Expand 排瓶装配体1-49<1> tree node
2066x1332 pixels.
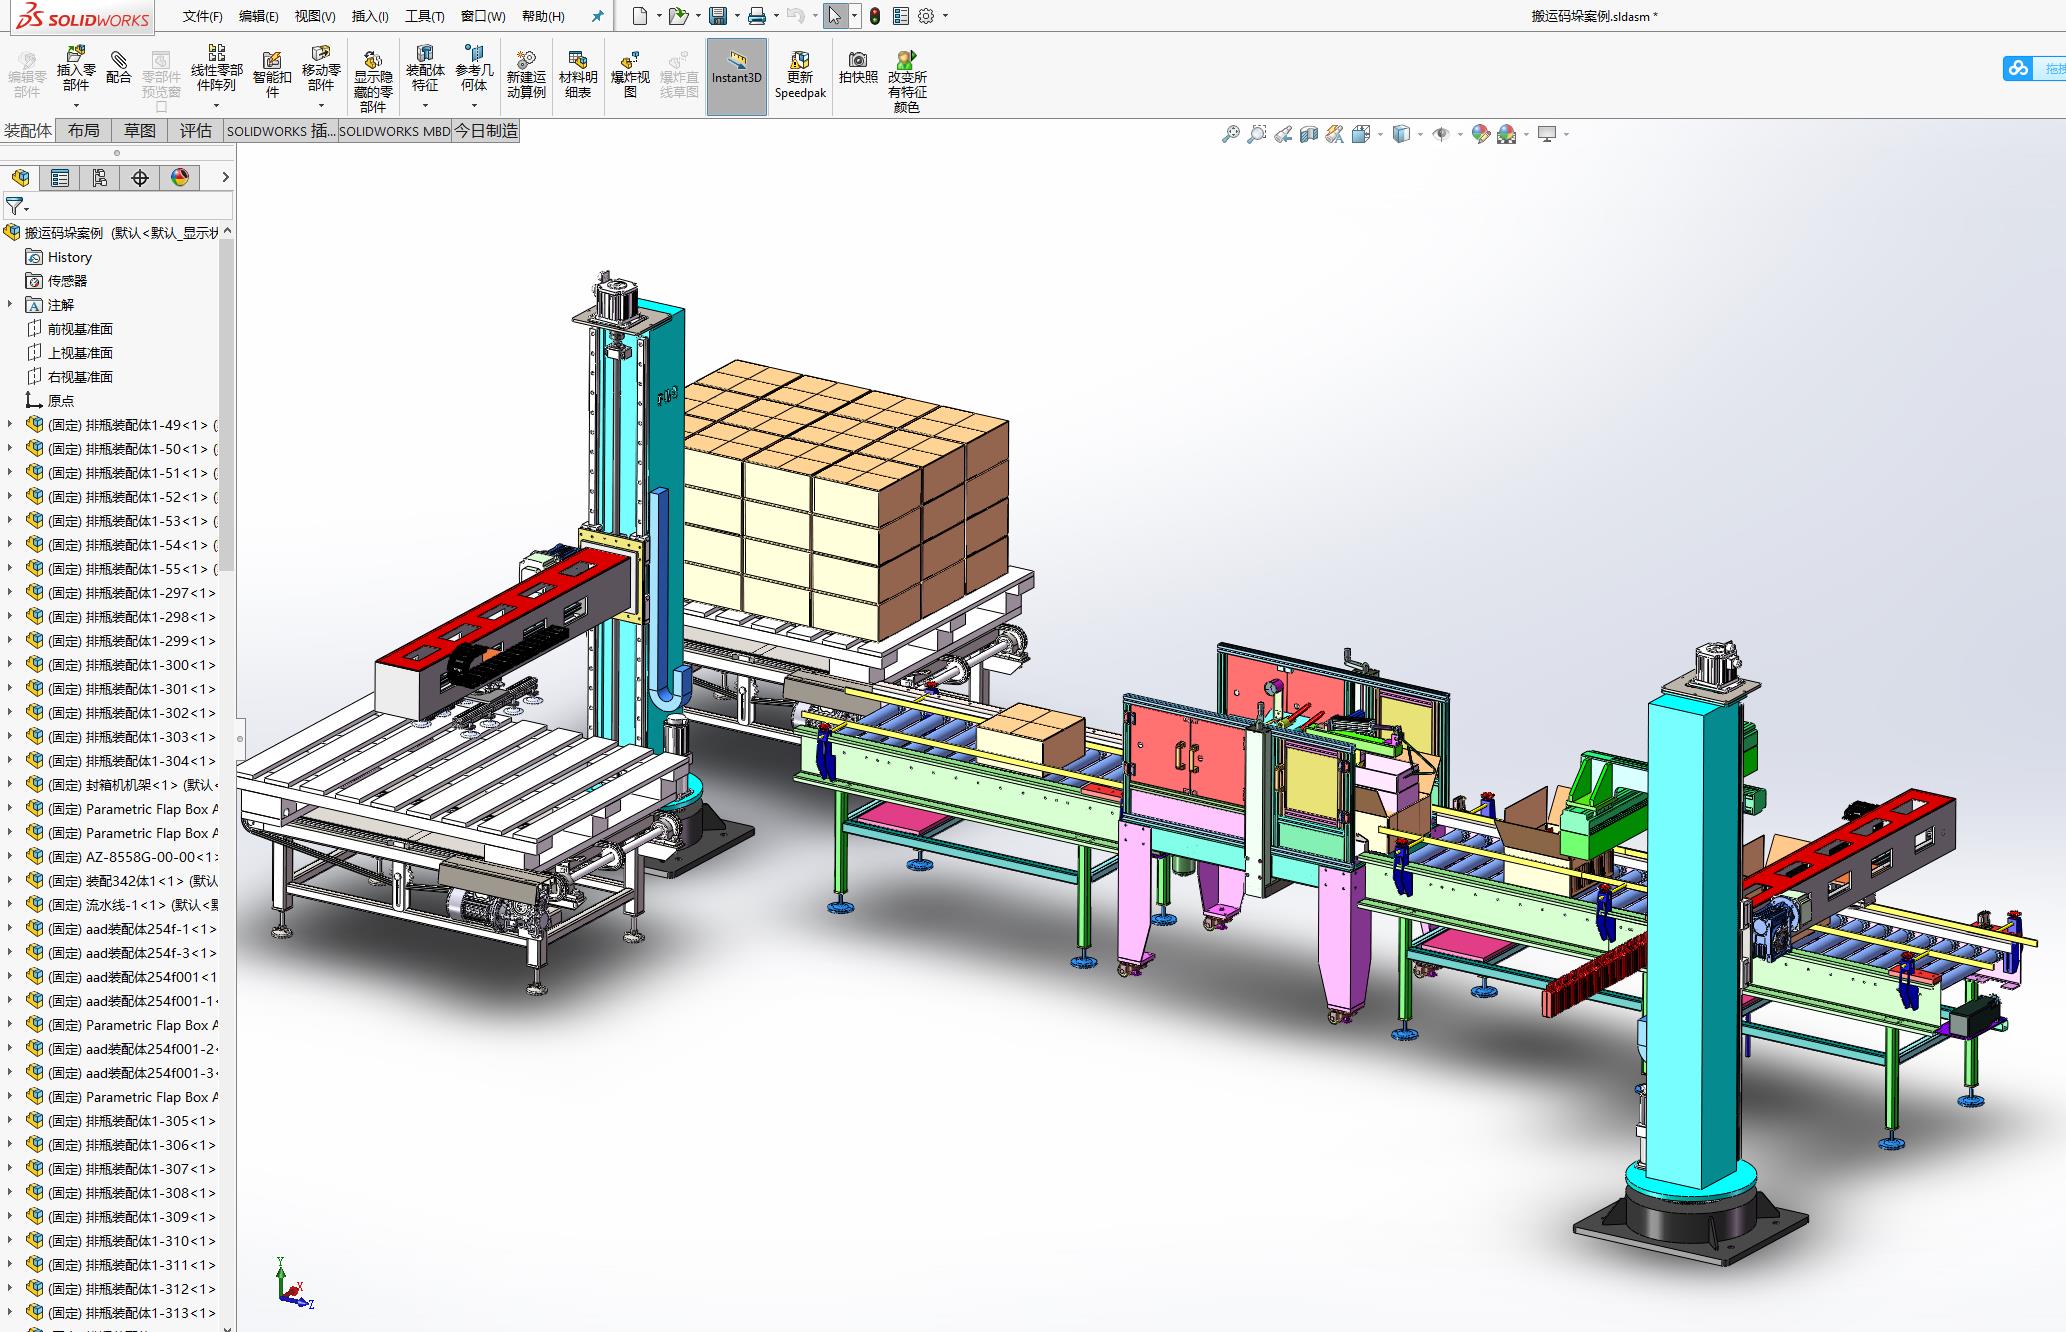point(11,424)
